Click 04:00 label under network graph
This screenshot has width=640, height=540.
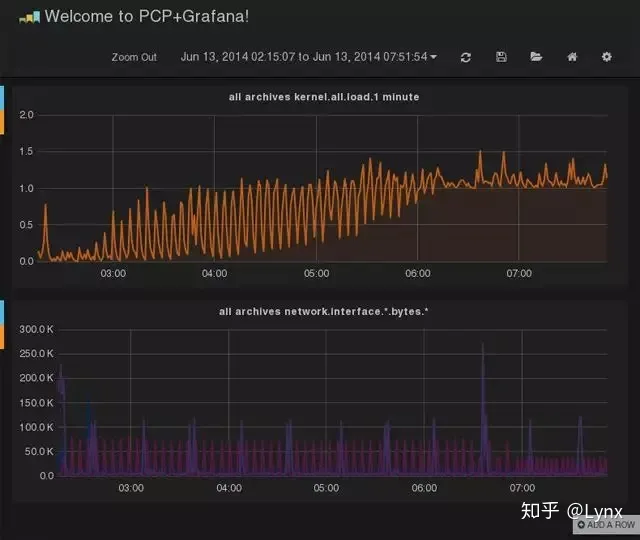229,488
